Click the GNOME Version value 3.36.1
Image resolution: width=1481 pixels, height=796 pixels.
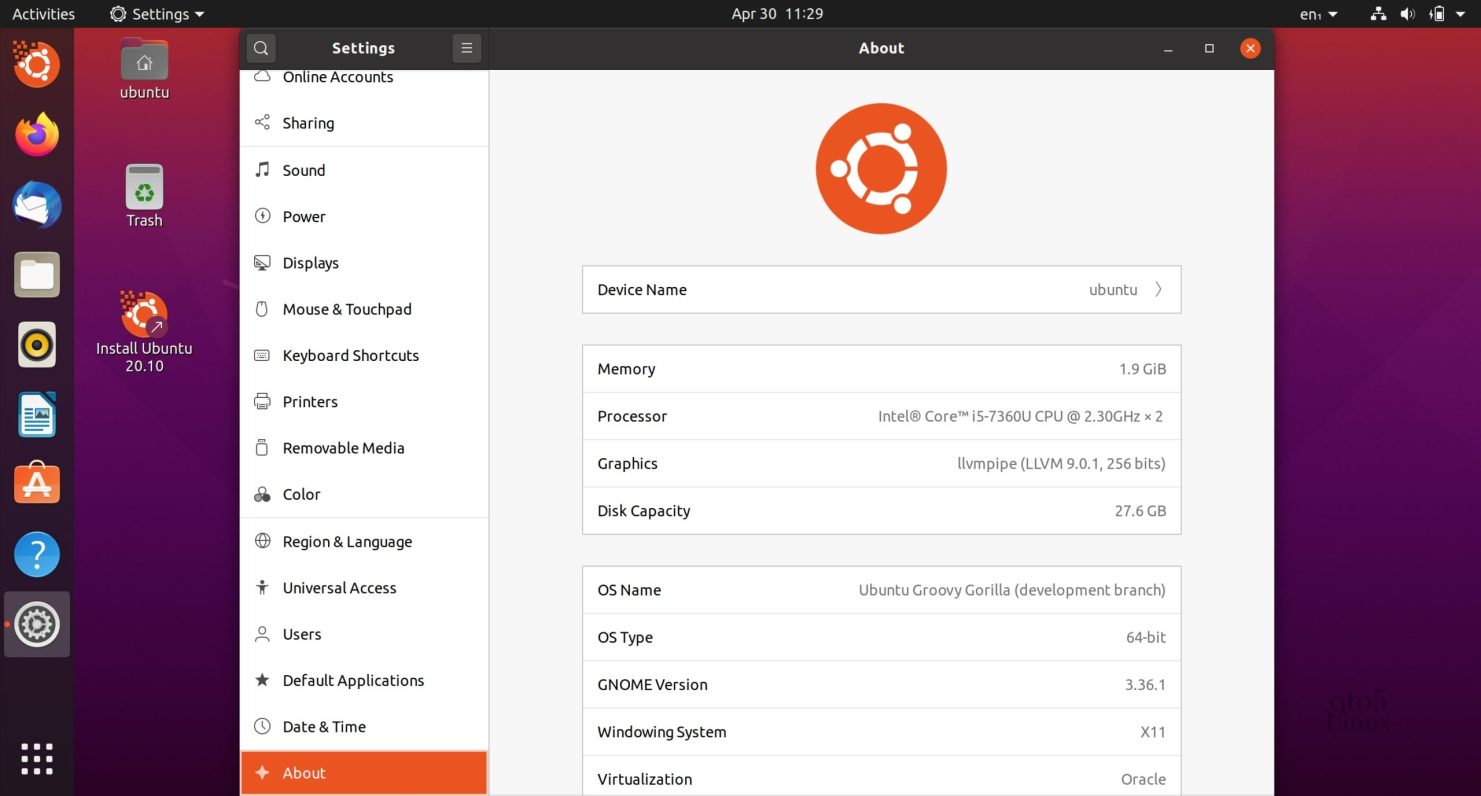1145,685
